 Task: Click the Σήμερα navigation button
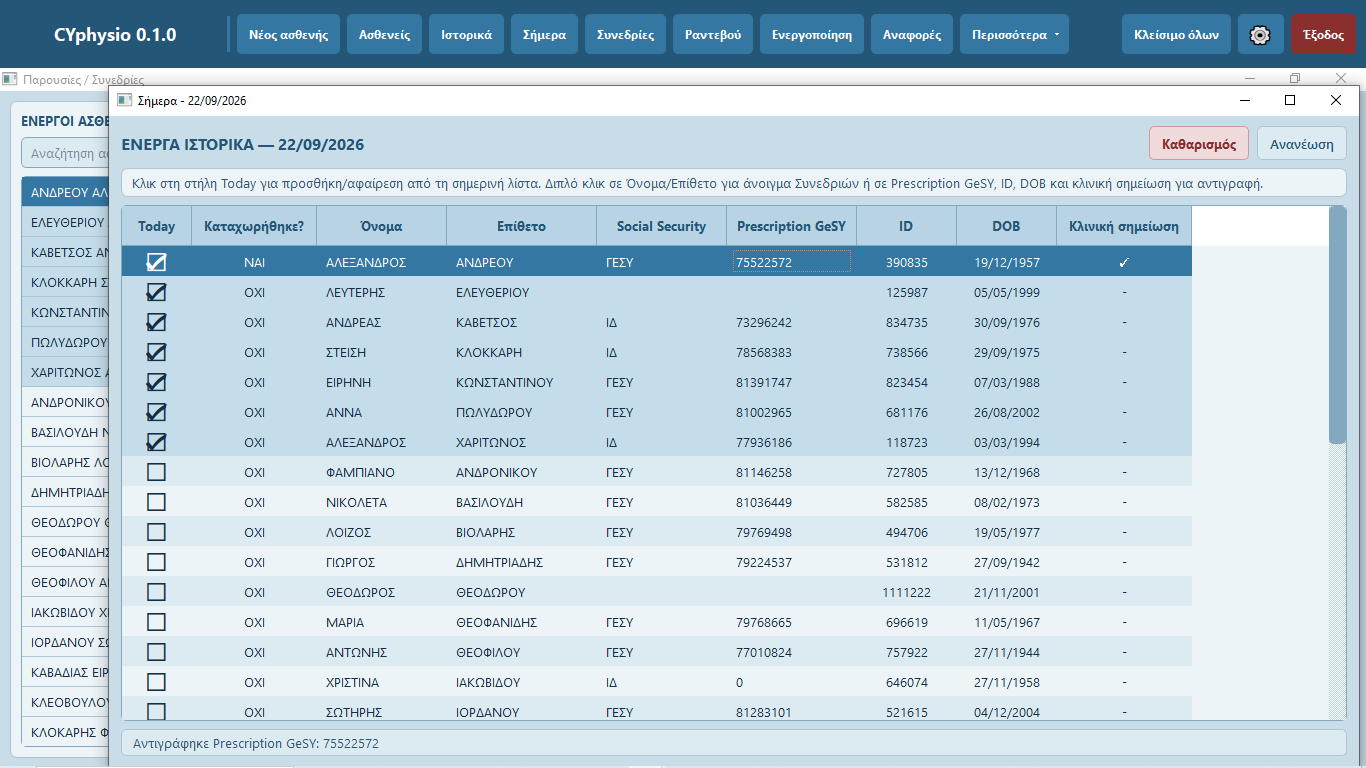click(x=544, y=34)
